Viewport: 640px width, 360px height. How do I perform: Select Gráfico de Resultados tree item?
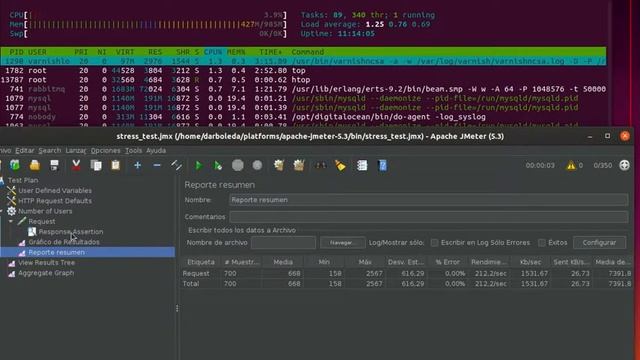64,242
